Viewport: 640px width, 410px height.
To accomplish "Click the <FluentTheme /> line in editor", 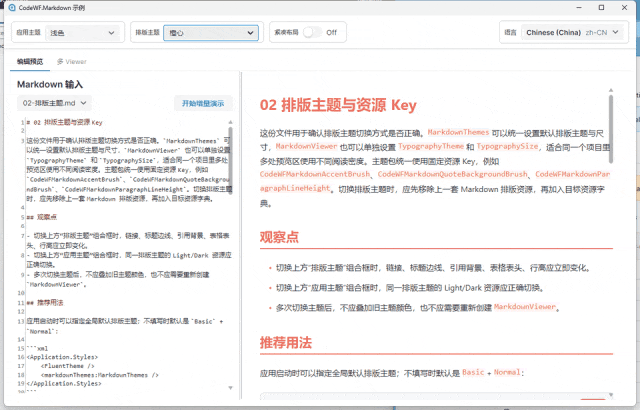I will 68,366.
